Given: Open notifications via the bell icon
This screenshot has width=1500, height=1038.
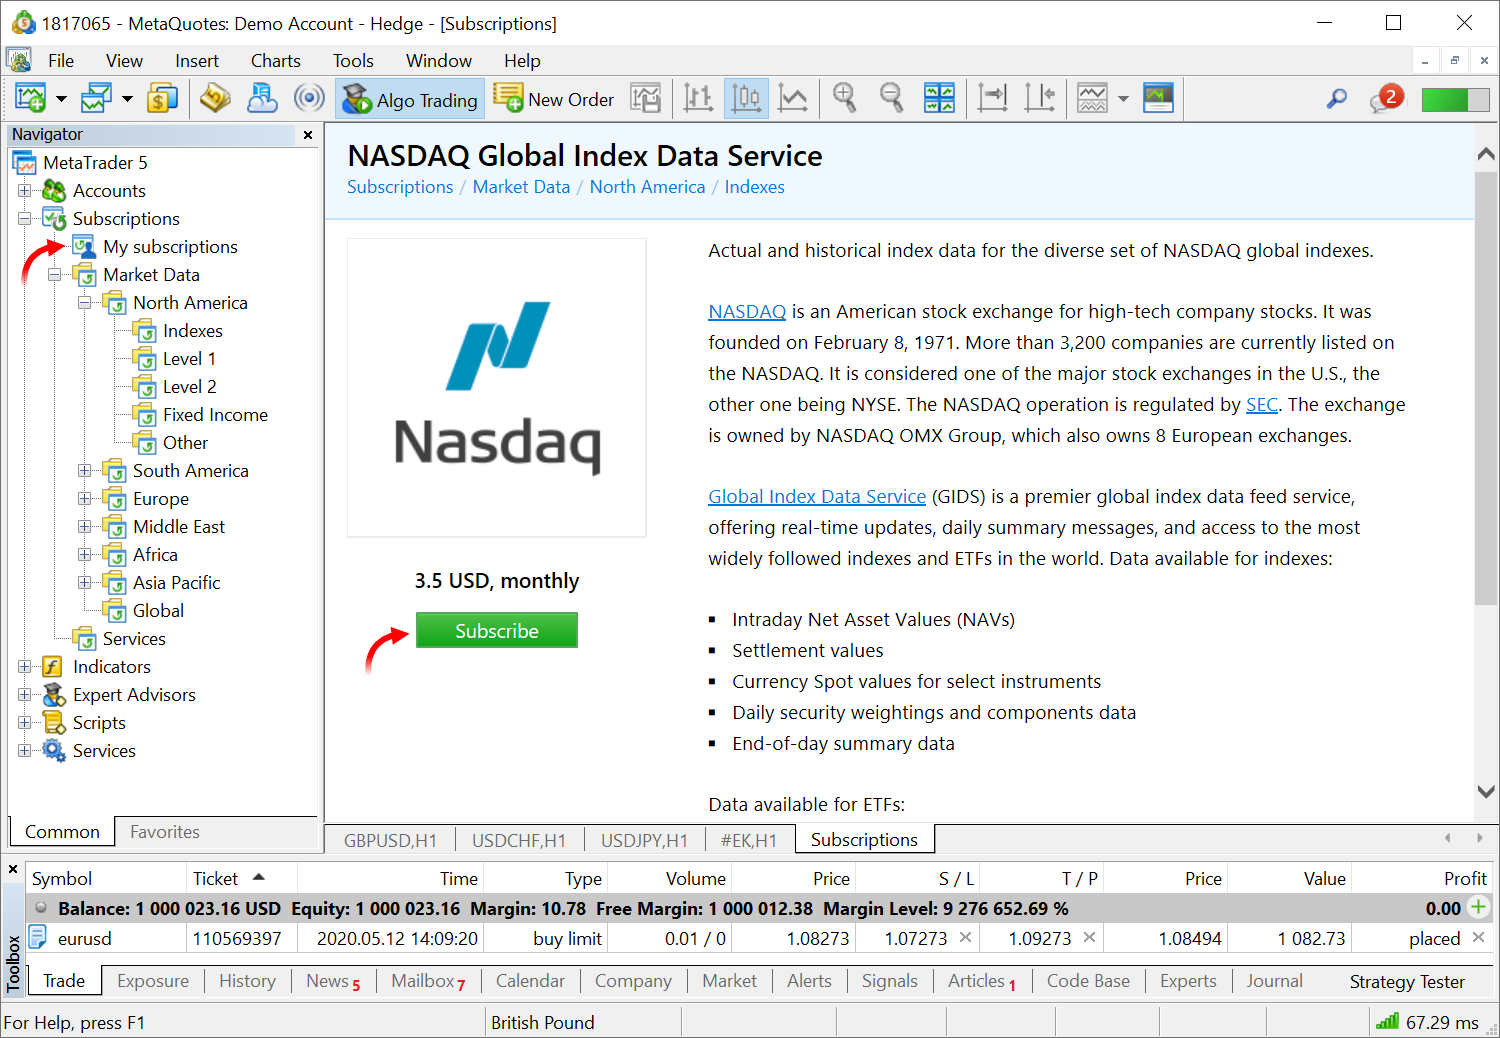Looking at the screenshot, I should coord(1385,98).
